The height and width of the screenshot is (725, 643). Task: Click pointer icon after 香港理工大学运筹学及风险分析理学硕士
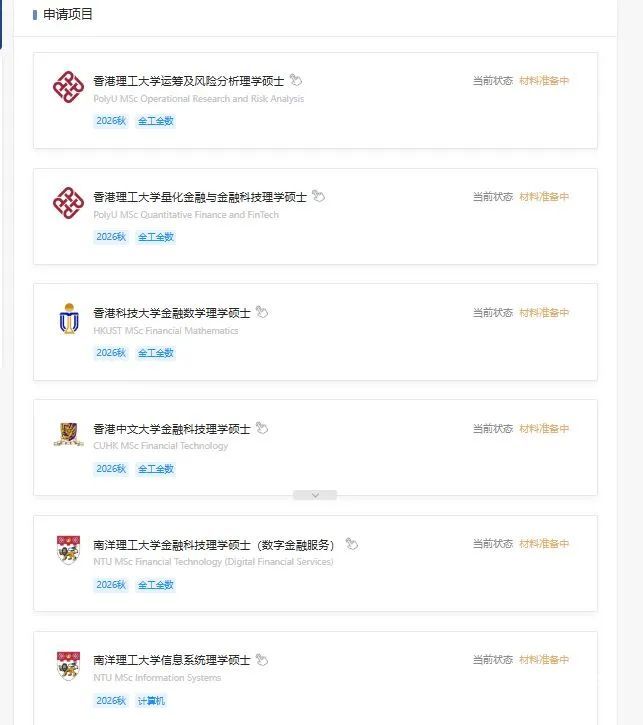click(296, 81)
